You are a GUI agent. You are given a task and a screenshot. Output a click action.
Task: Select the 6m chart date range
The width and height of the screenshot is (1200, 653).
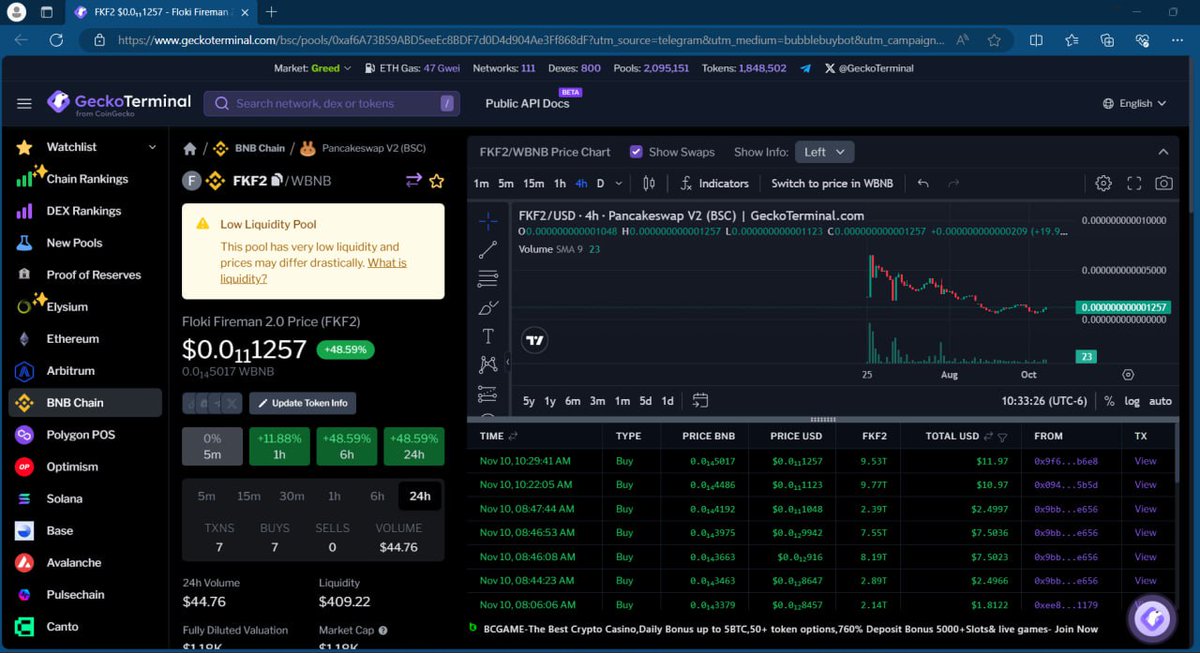point(572,401)
